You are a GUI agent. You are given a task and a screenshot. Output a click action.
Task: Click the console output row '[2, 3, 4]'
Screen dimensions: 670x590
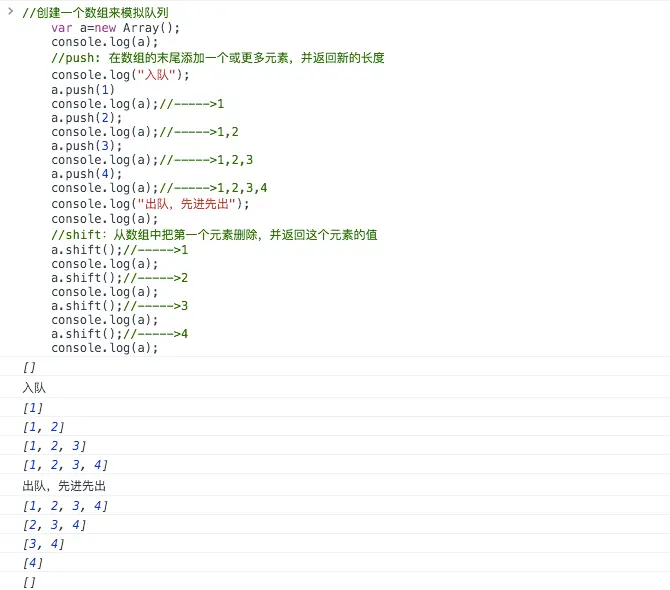(x=335, y=525)
